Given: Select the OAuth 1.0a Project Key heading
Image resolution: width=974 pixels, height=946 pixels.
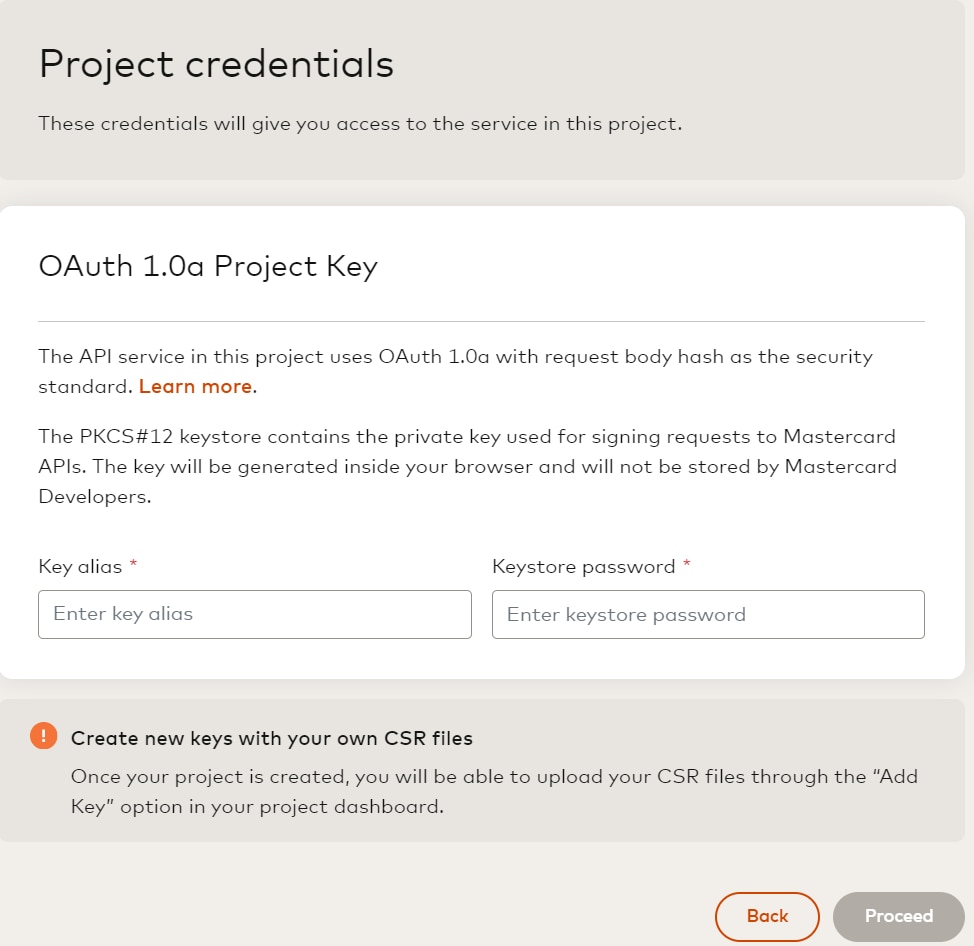Looking at the screenshot, I should point(208,266).
